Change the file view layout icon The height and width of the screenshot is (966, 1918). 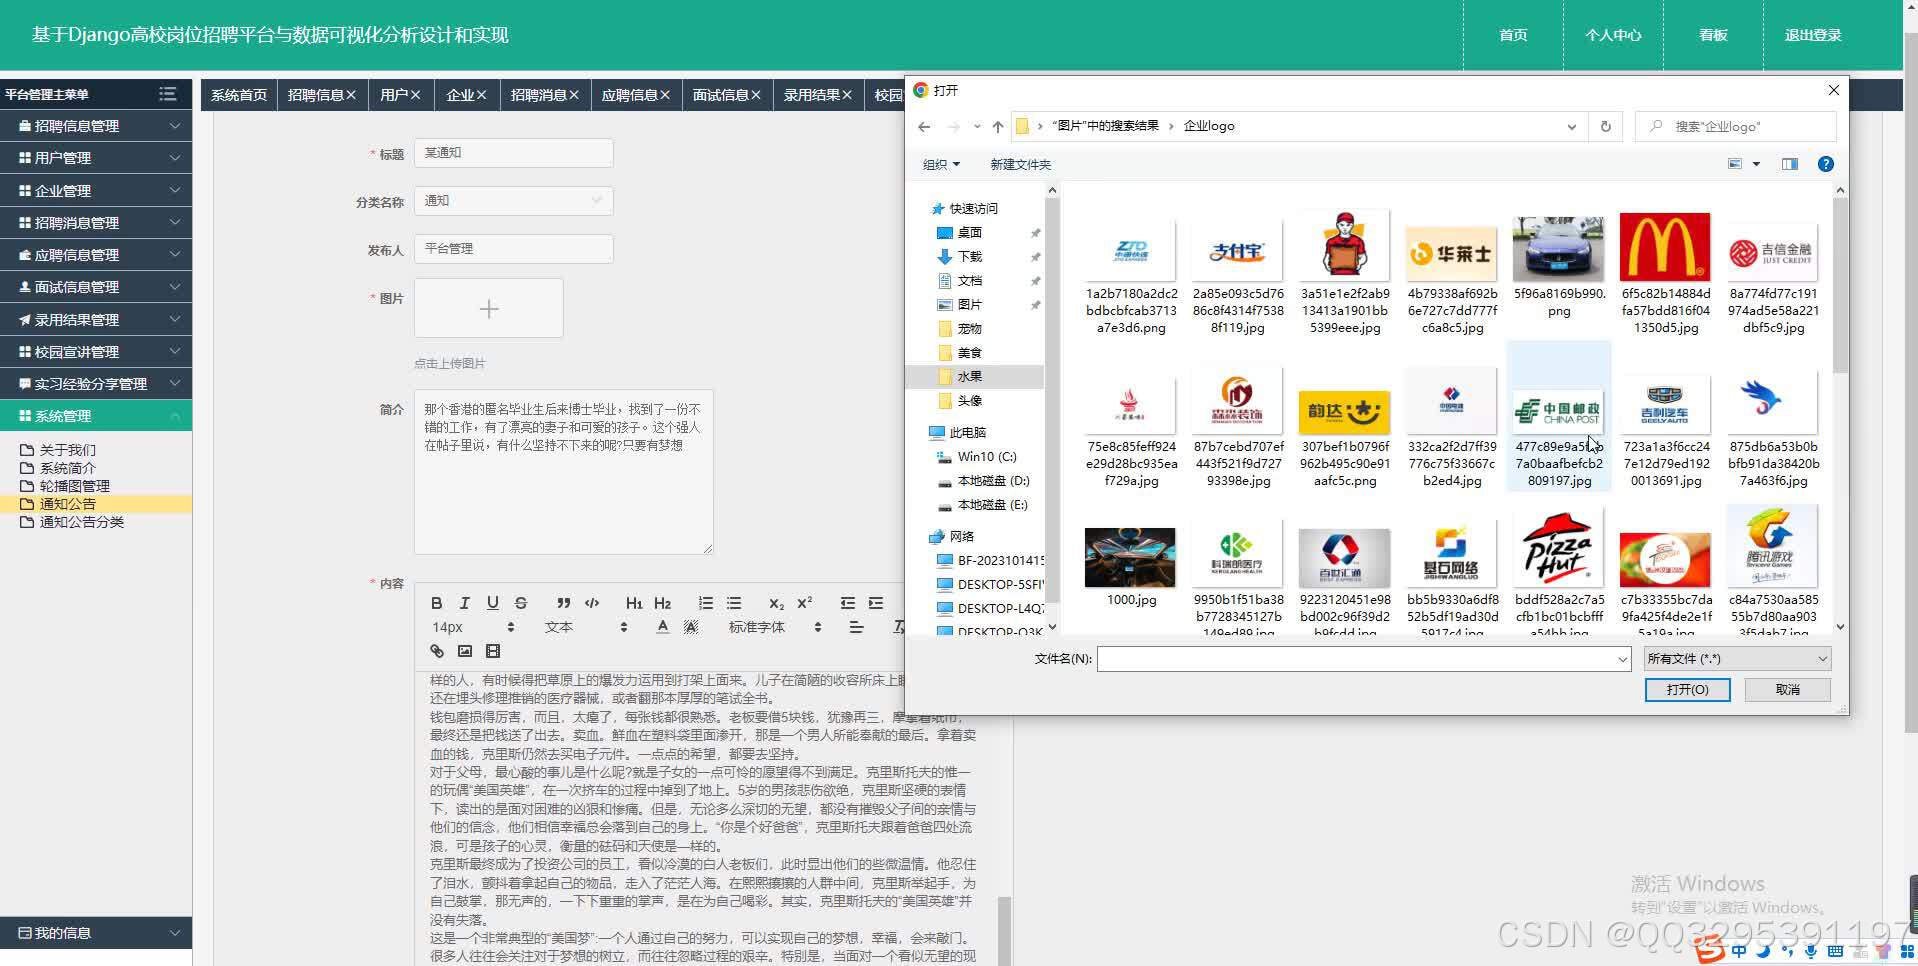1735,164
